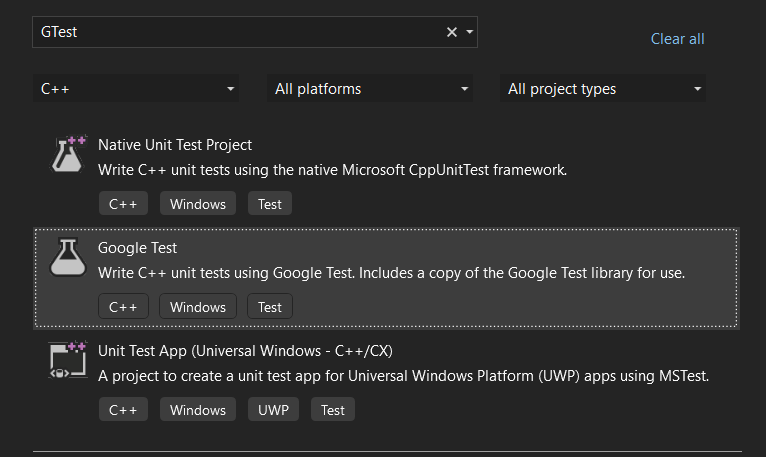Click the Google Test flask icon
This screenshot has width=766, height=457.
click(x=68, y=257)
